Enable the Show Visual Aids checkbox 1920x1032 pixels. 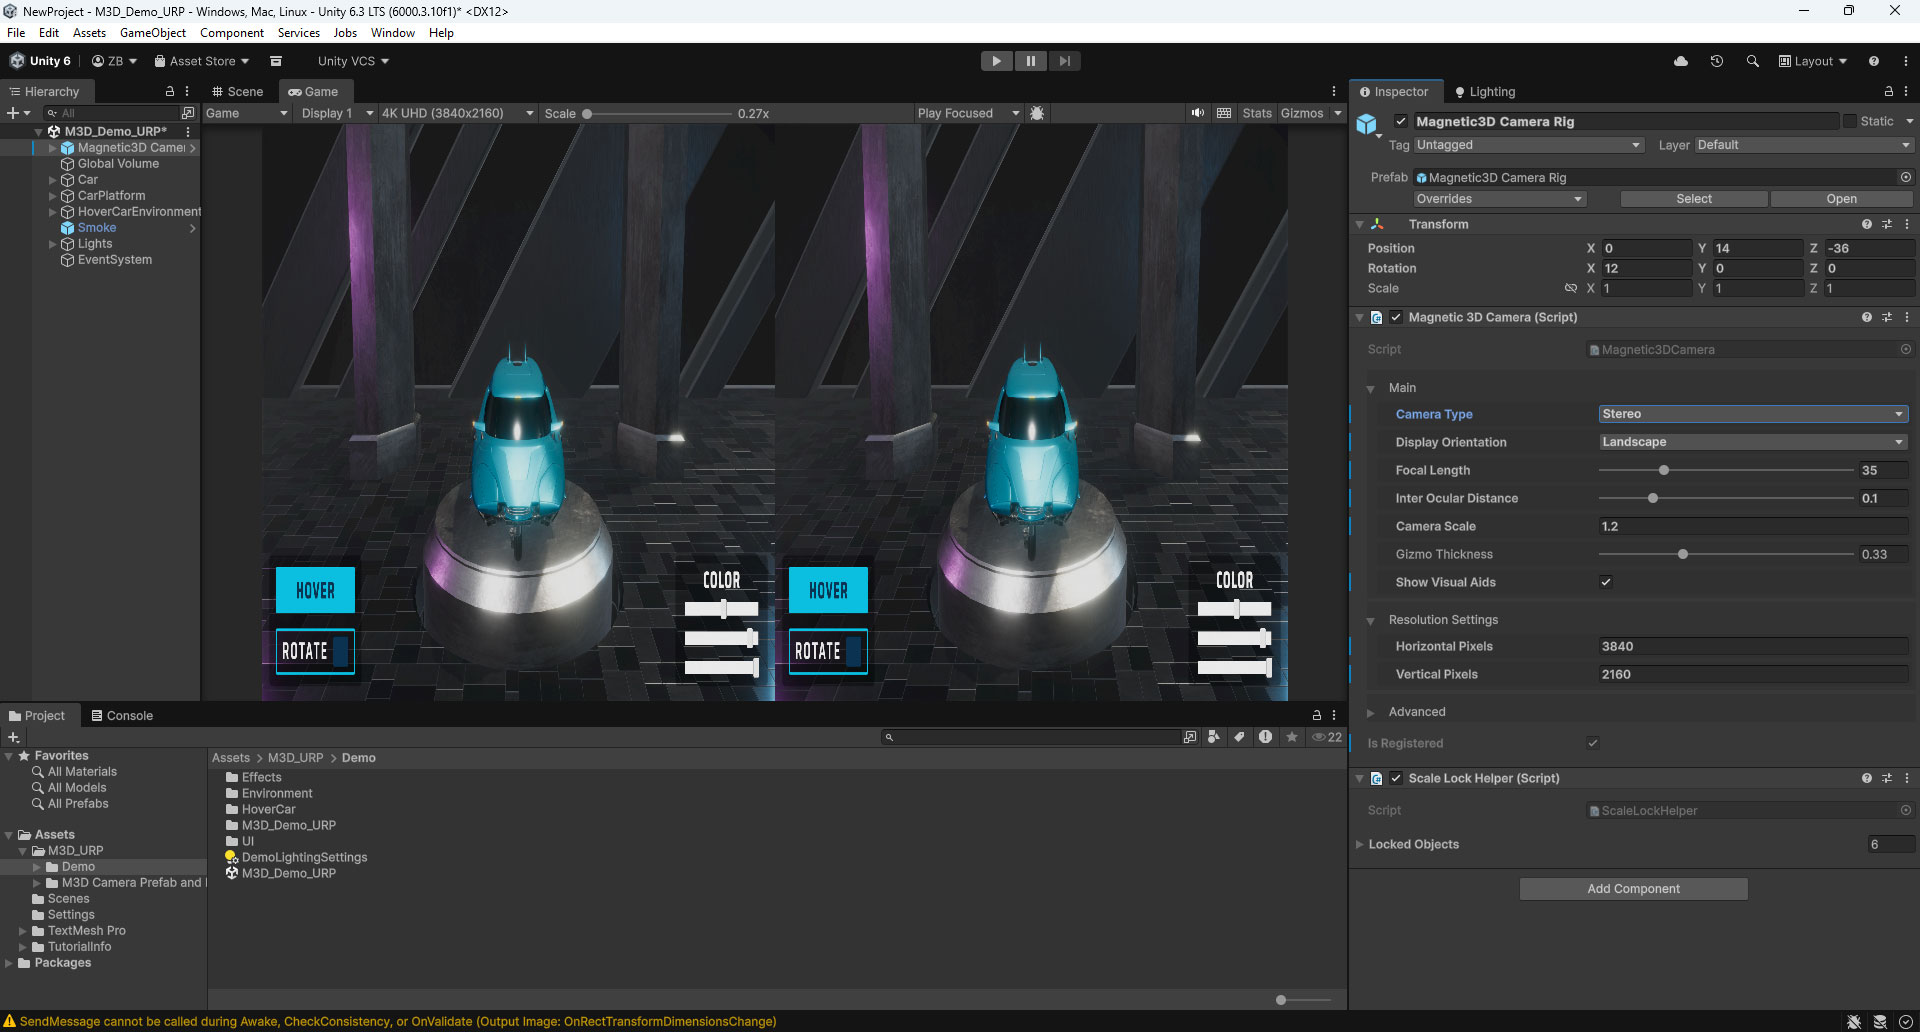tap(1606, 582)
